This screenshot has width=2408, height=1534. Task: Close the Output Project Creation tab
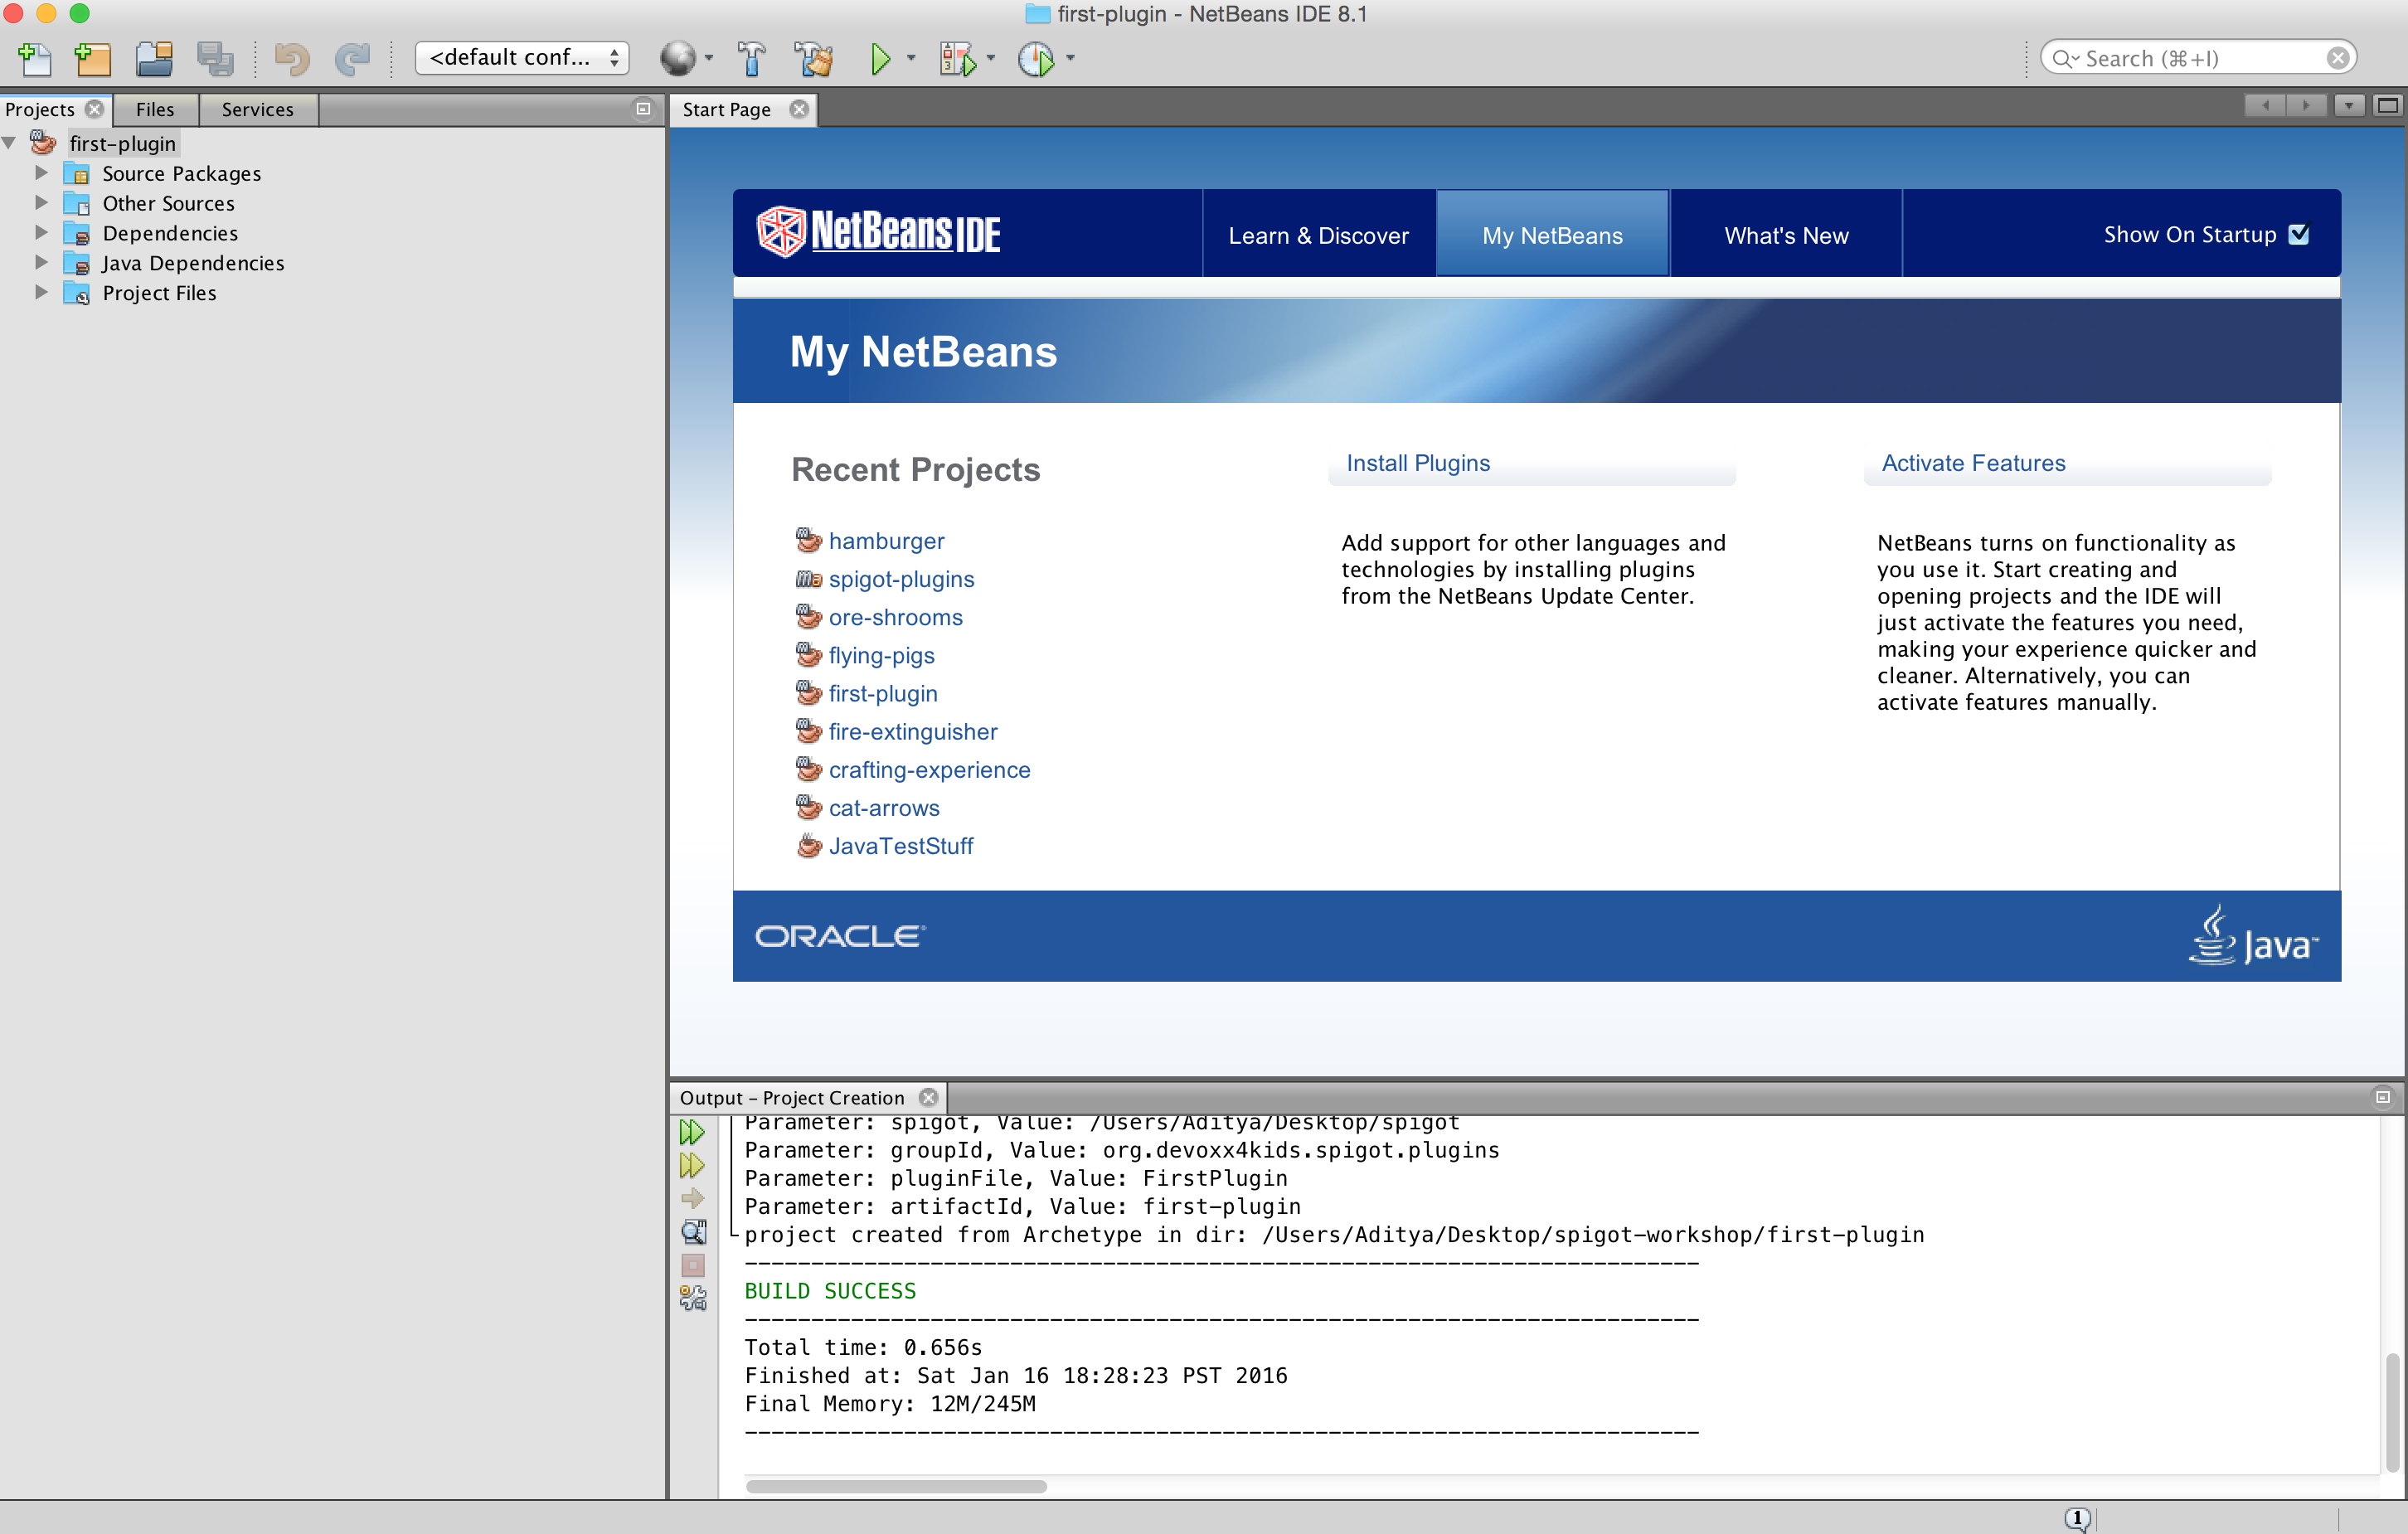[929, 1097]
